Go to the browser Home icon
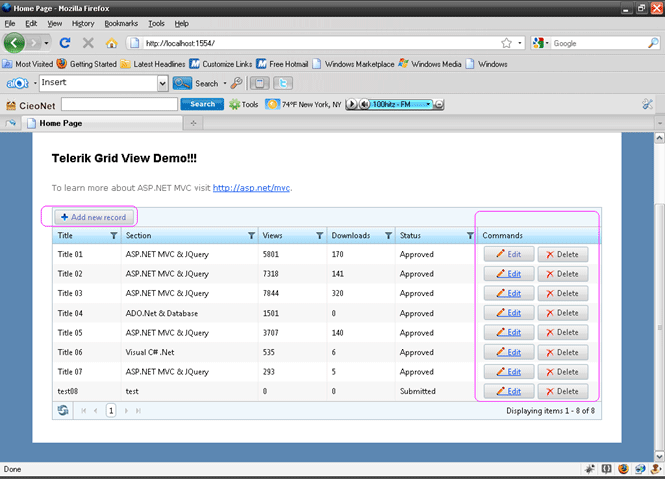Screen dimensions: 665x479 click(111, 44)
